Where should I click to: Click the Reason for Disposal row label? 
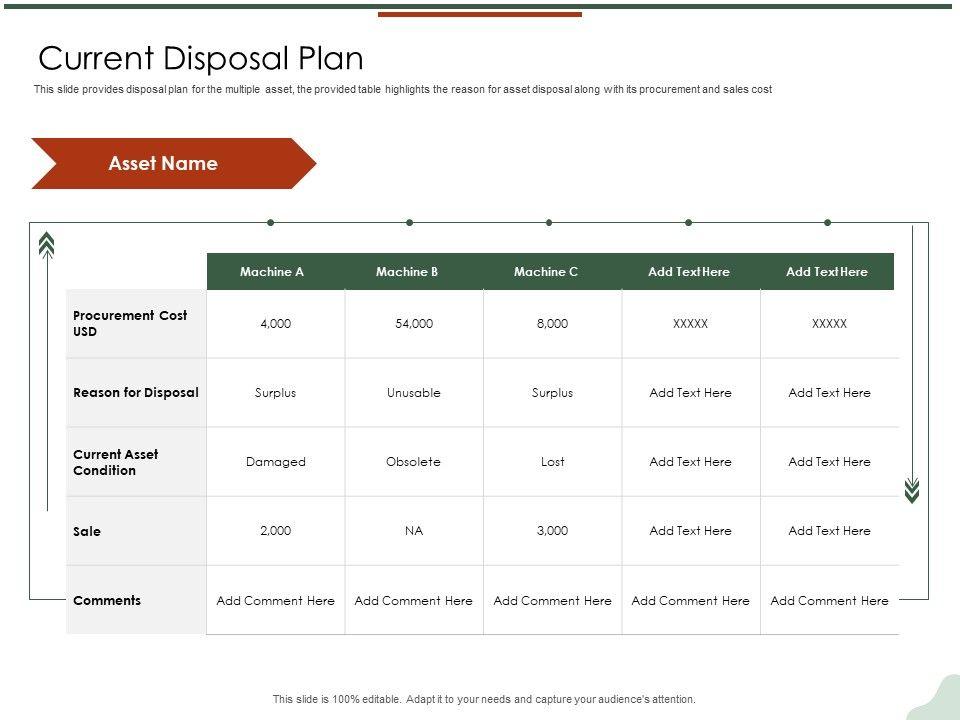(136, 393)
